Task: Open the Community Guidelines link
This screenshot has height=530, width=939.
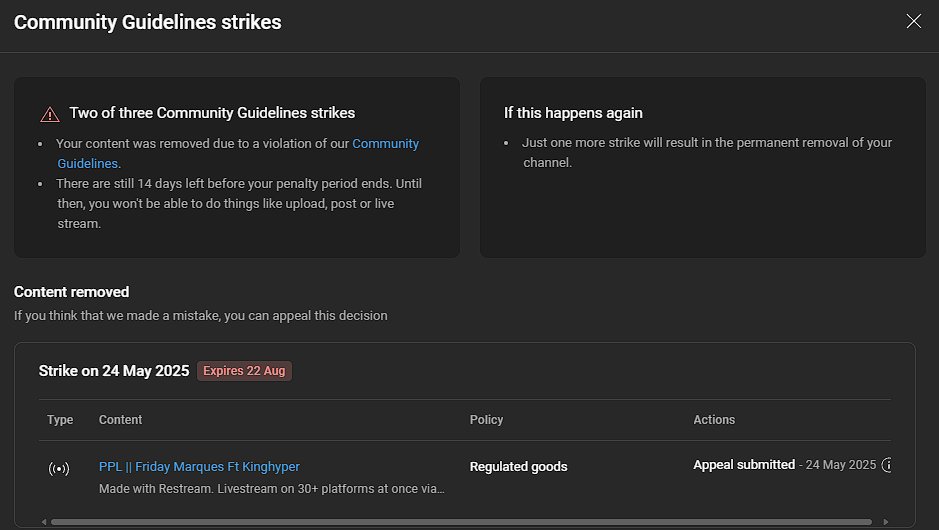Action: point(385,144)
